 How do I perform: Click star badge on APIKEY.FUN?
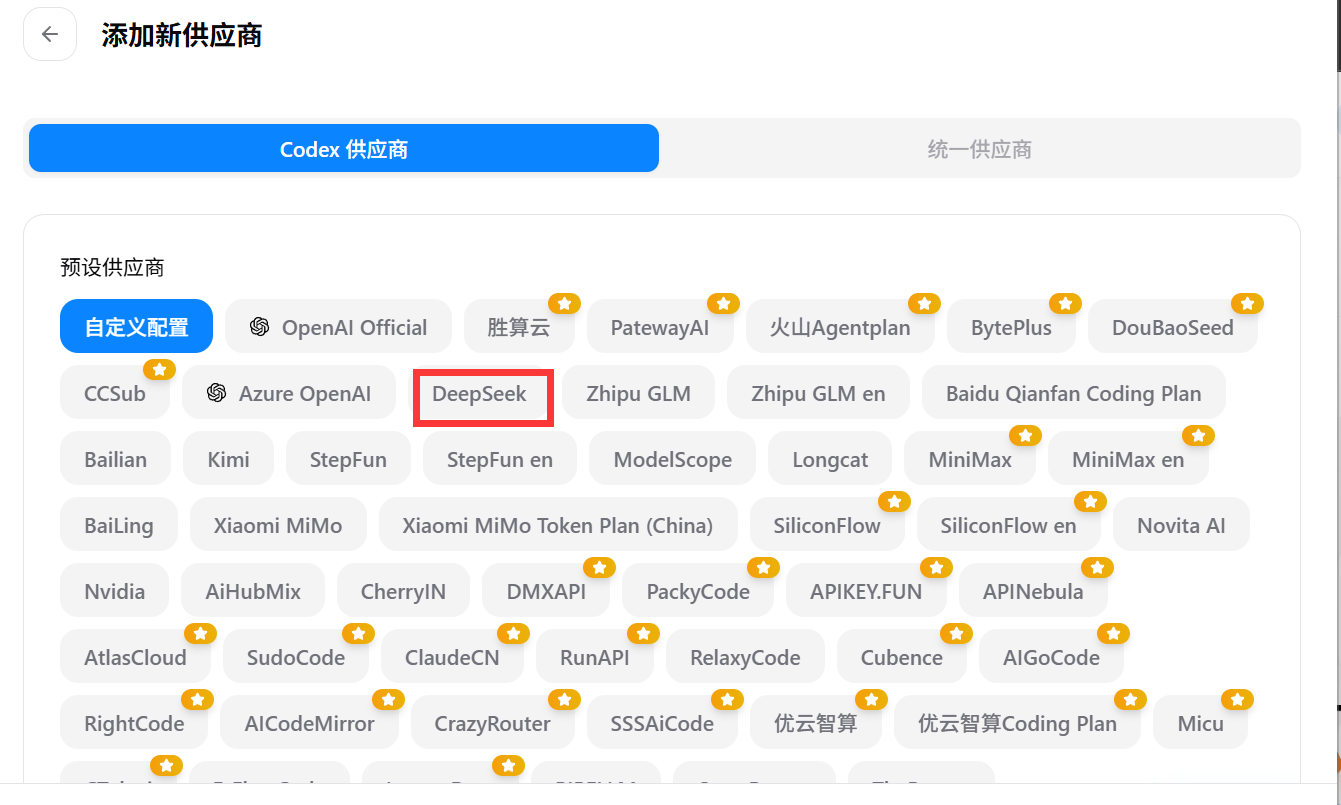pyautogui.click(x=936, y=567)
